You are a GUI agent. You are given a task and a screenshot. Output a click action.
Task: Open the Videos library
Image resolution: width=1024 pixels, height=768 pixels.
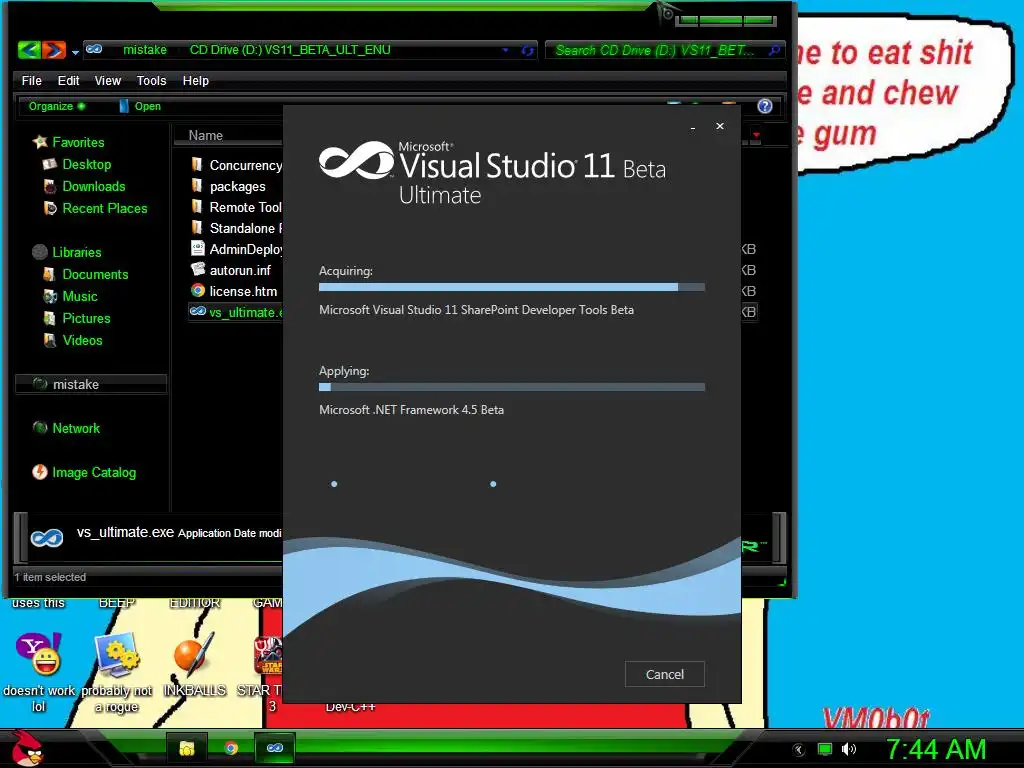click(x=82, y=340)
